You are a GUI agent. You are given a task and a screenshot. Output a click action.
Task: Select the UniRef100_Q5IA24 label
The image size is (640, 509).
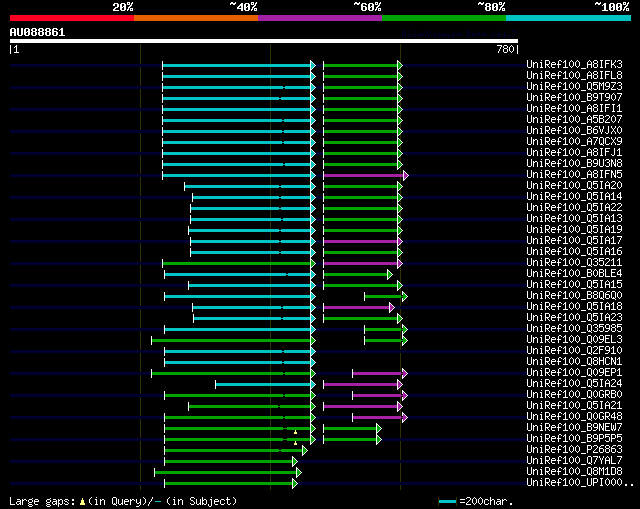(574, 384)
